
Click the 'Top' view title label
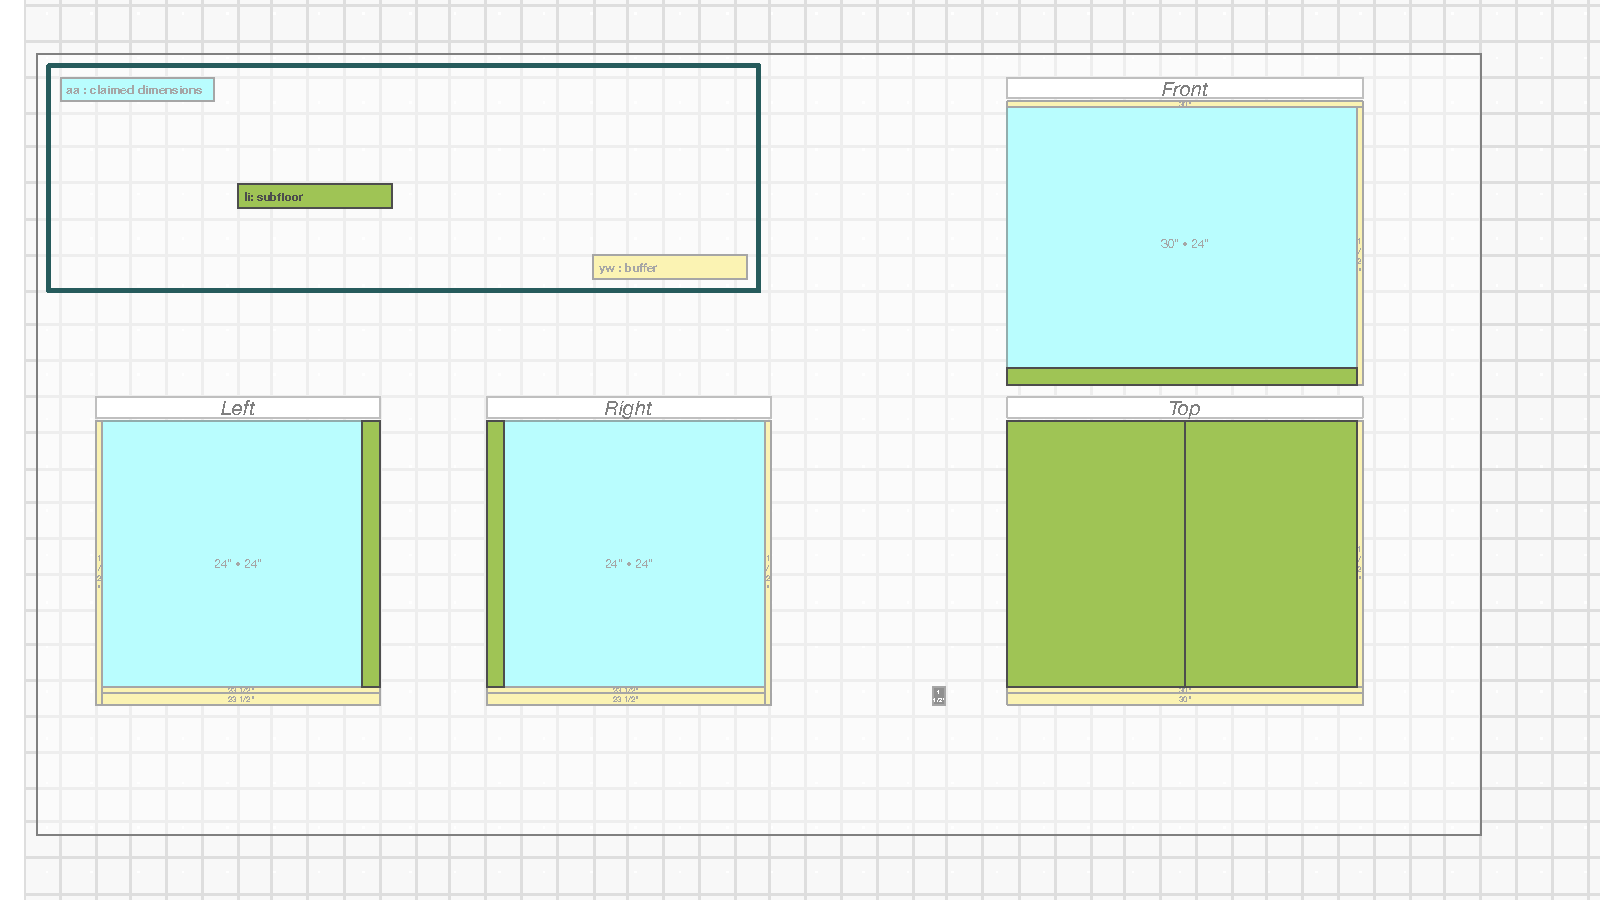(x=1184, y=407)
